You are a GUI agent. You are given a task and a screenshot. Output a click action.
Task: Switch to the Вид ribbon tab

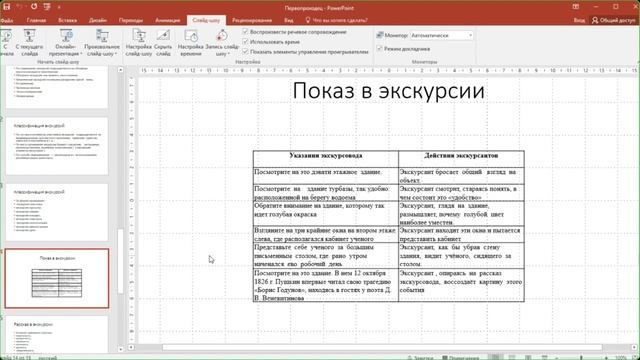289,20
